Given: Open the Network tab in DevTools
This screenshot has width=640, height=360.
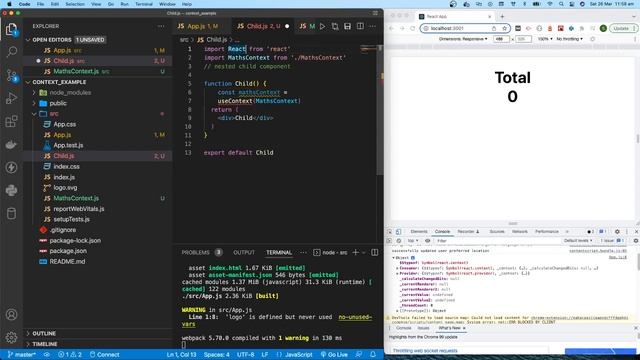Looking at the screenshot, I should click(x=520, y=231).
